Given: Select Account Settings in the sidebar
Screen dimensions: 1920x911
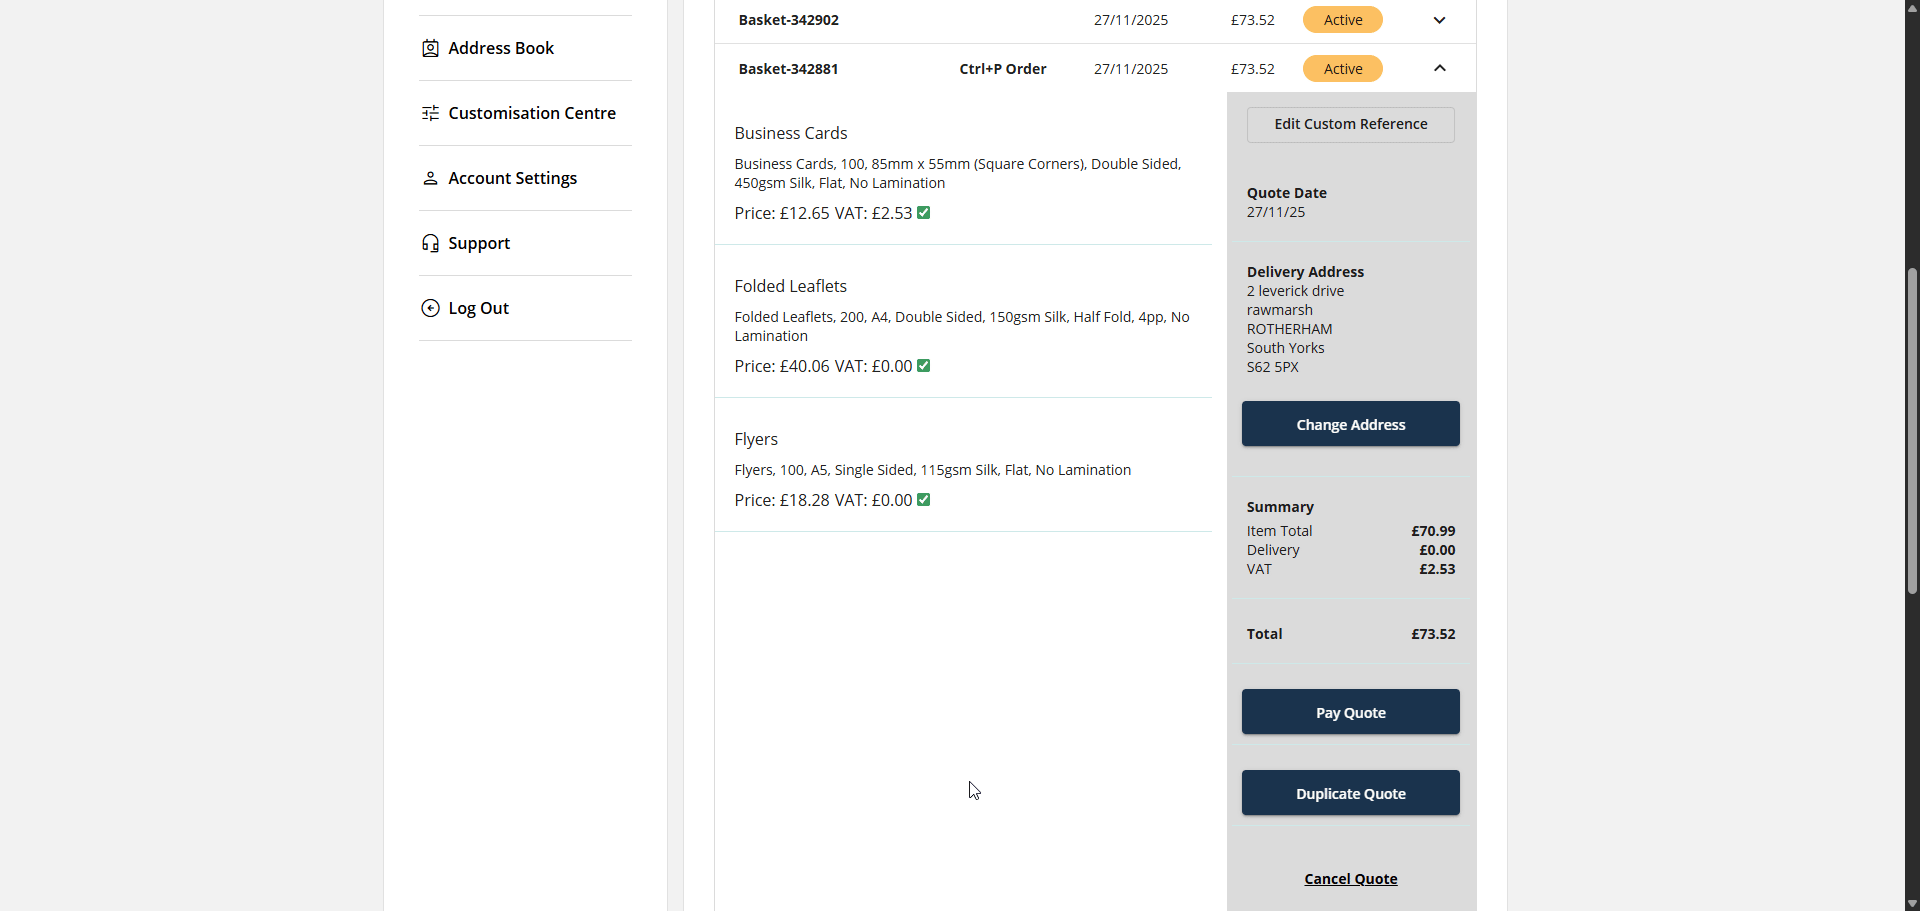Looking at the screenshot, I should [x=513, y=178].
